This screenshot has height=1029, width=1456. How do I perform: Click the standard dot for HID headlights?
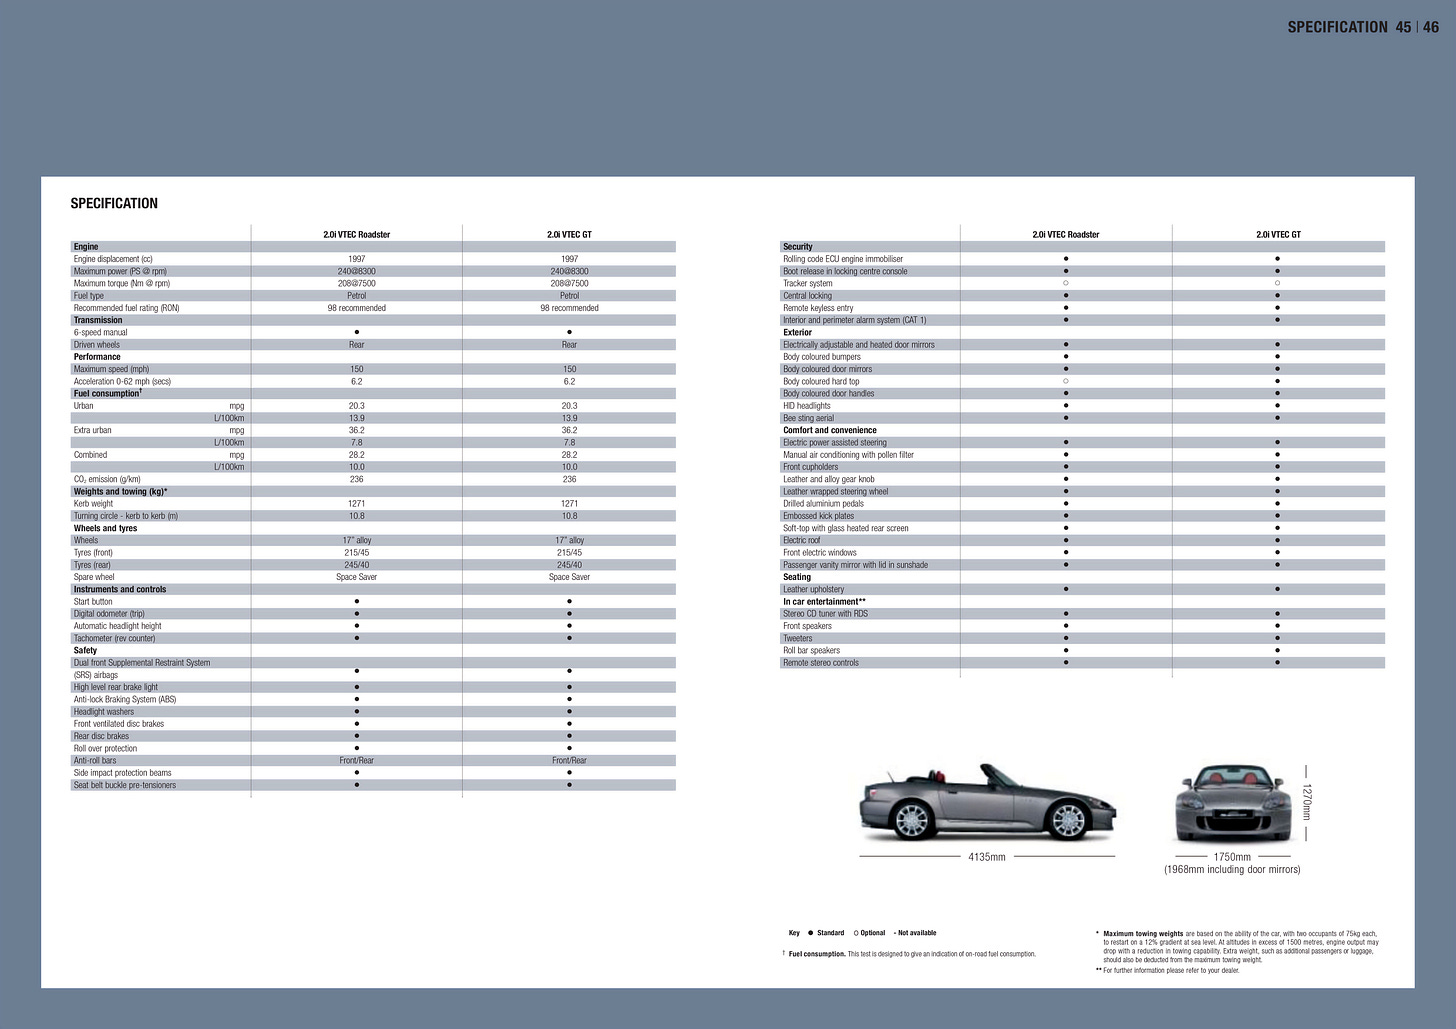[x=1065, y=406]
